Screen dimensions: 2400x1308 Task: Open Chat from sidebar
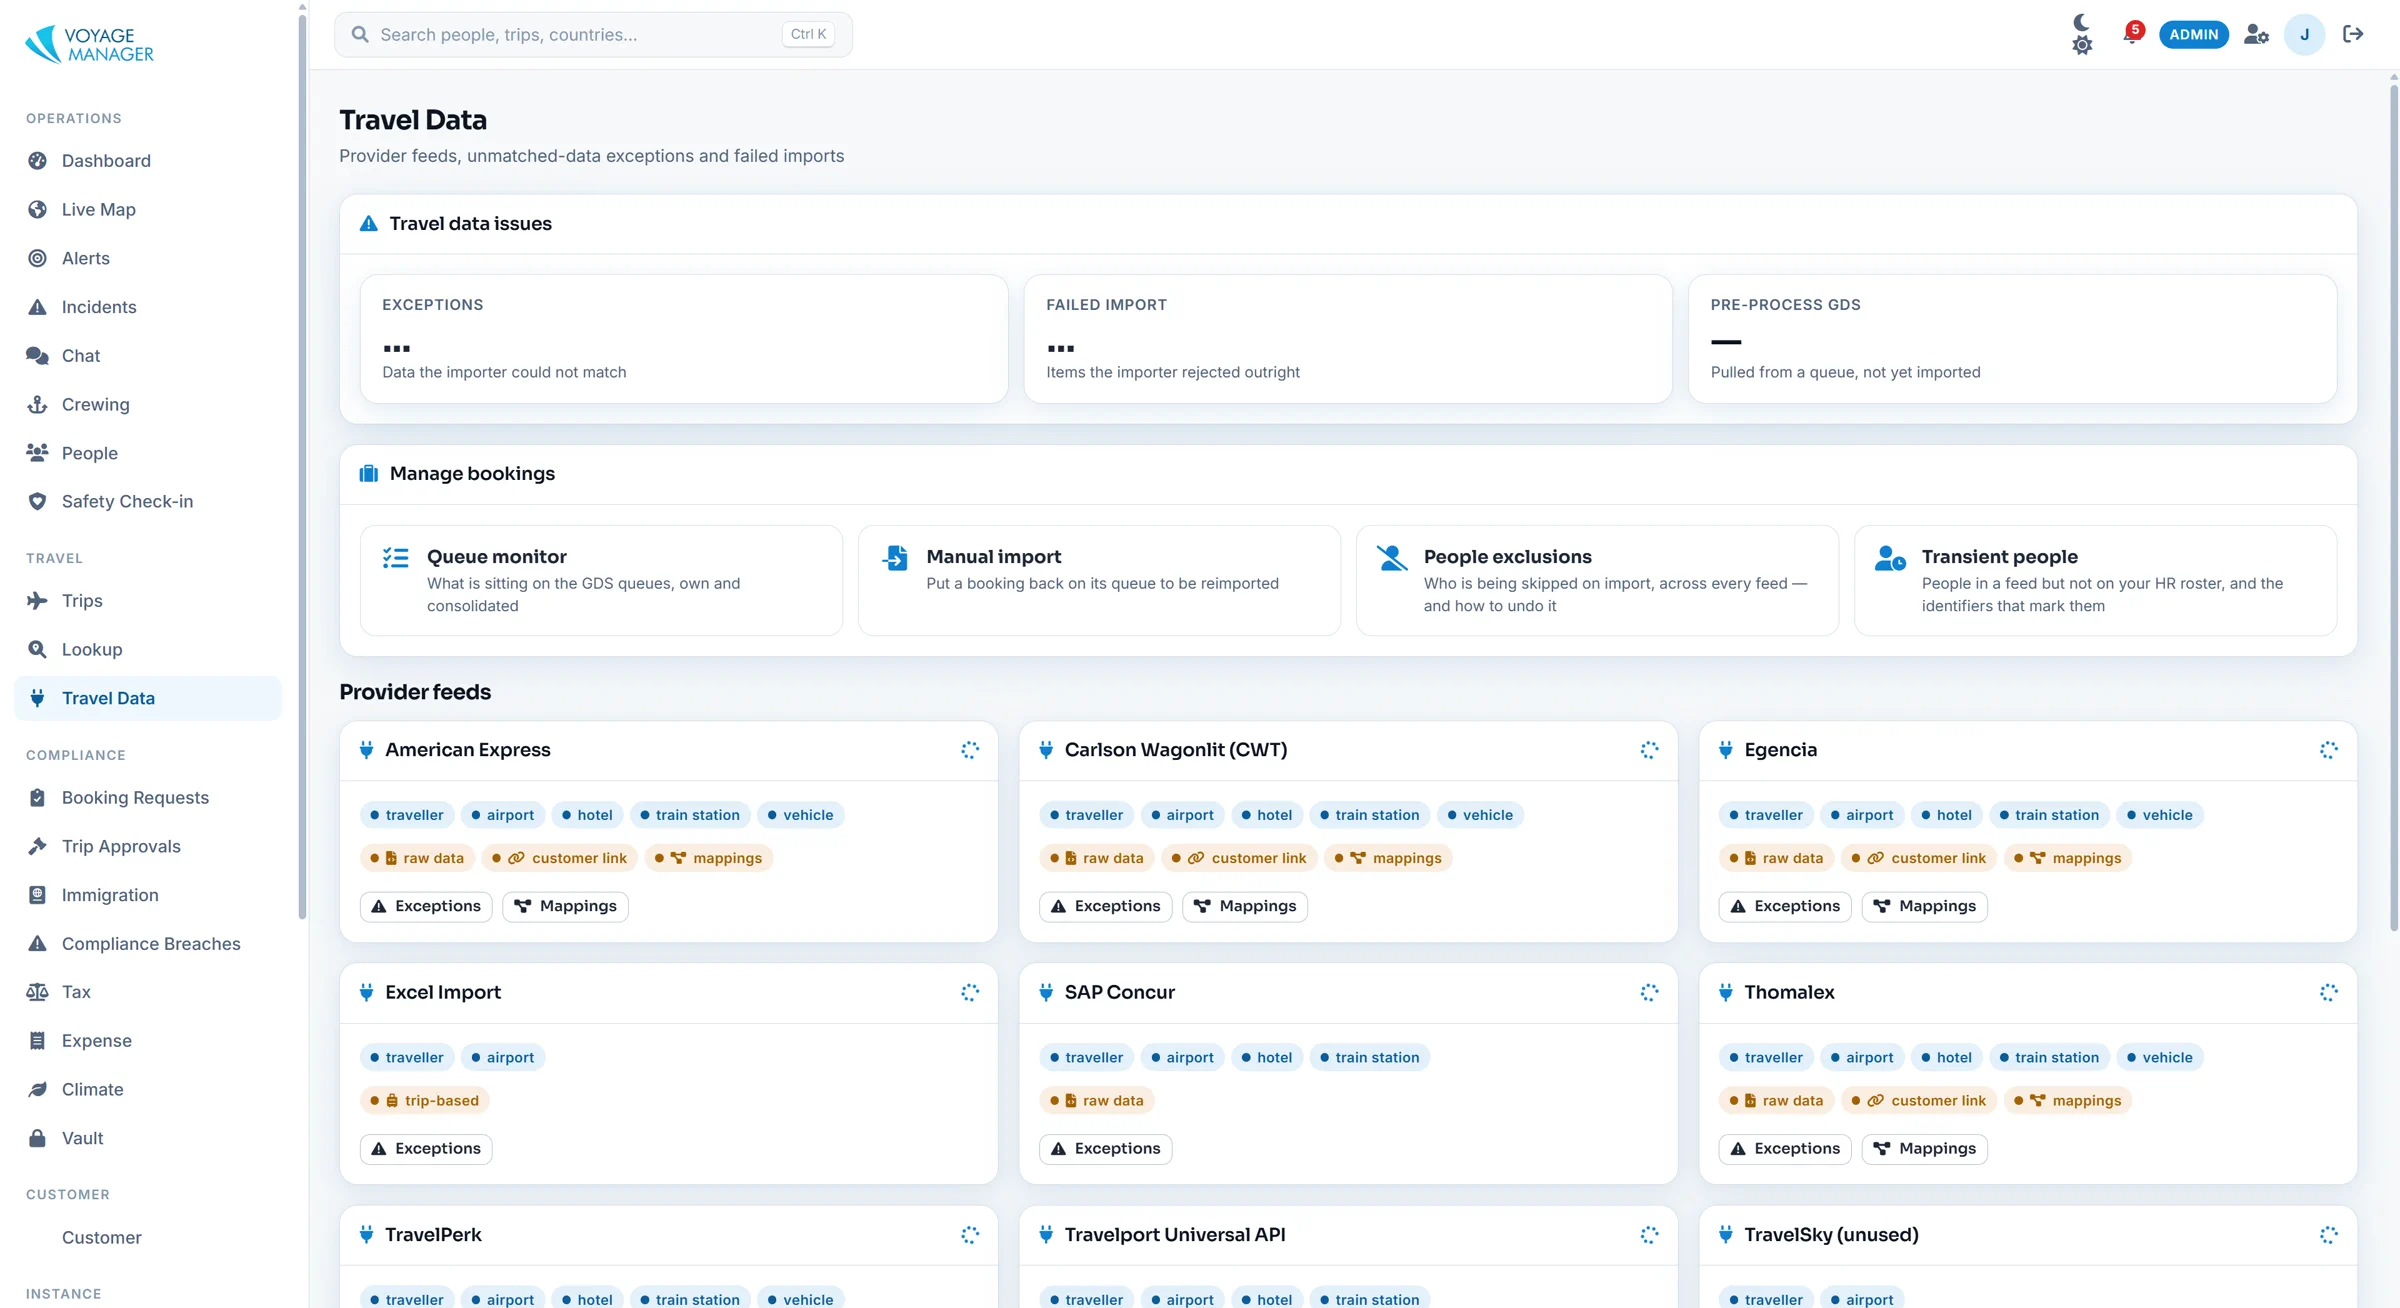pos(148,356)
